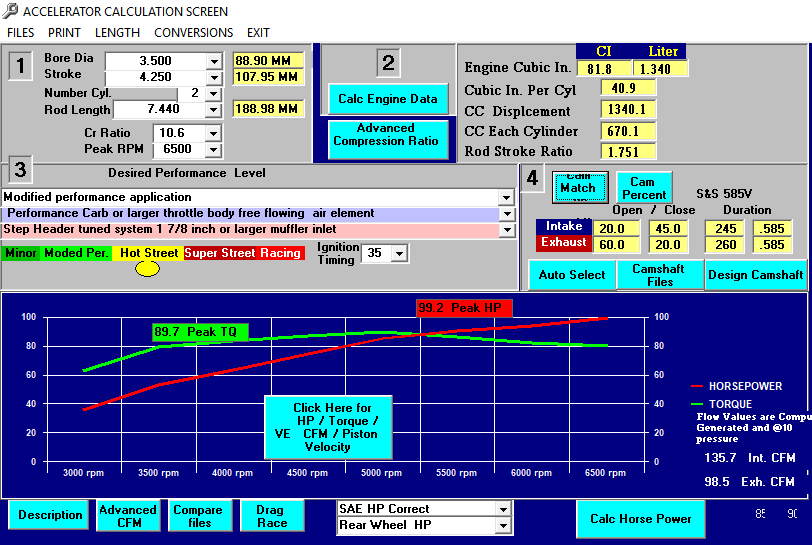Open the Peak RPM dropdown

point(214,151)
